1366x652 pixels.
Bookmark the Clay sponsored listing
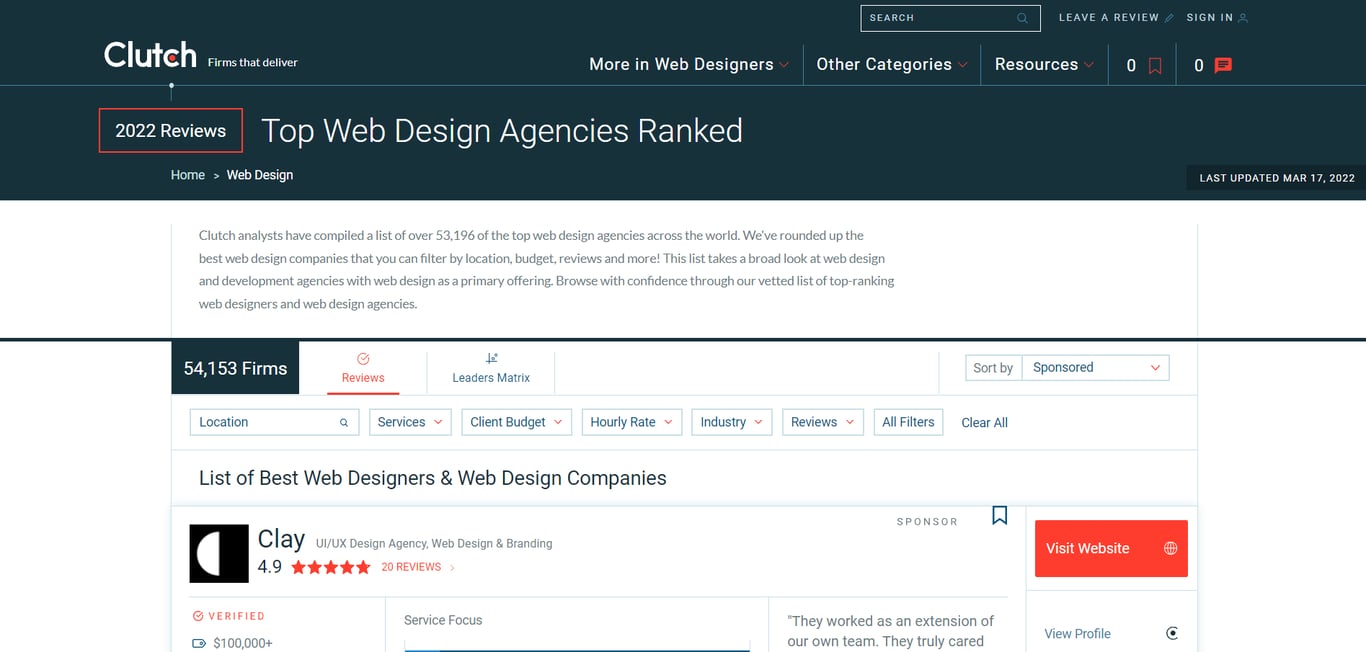click(999, 515)
